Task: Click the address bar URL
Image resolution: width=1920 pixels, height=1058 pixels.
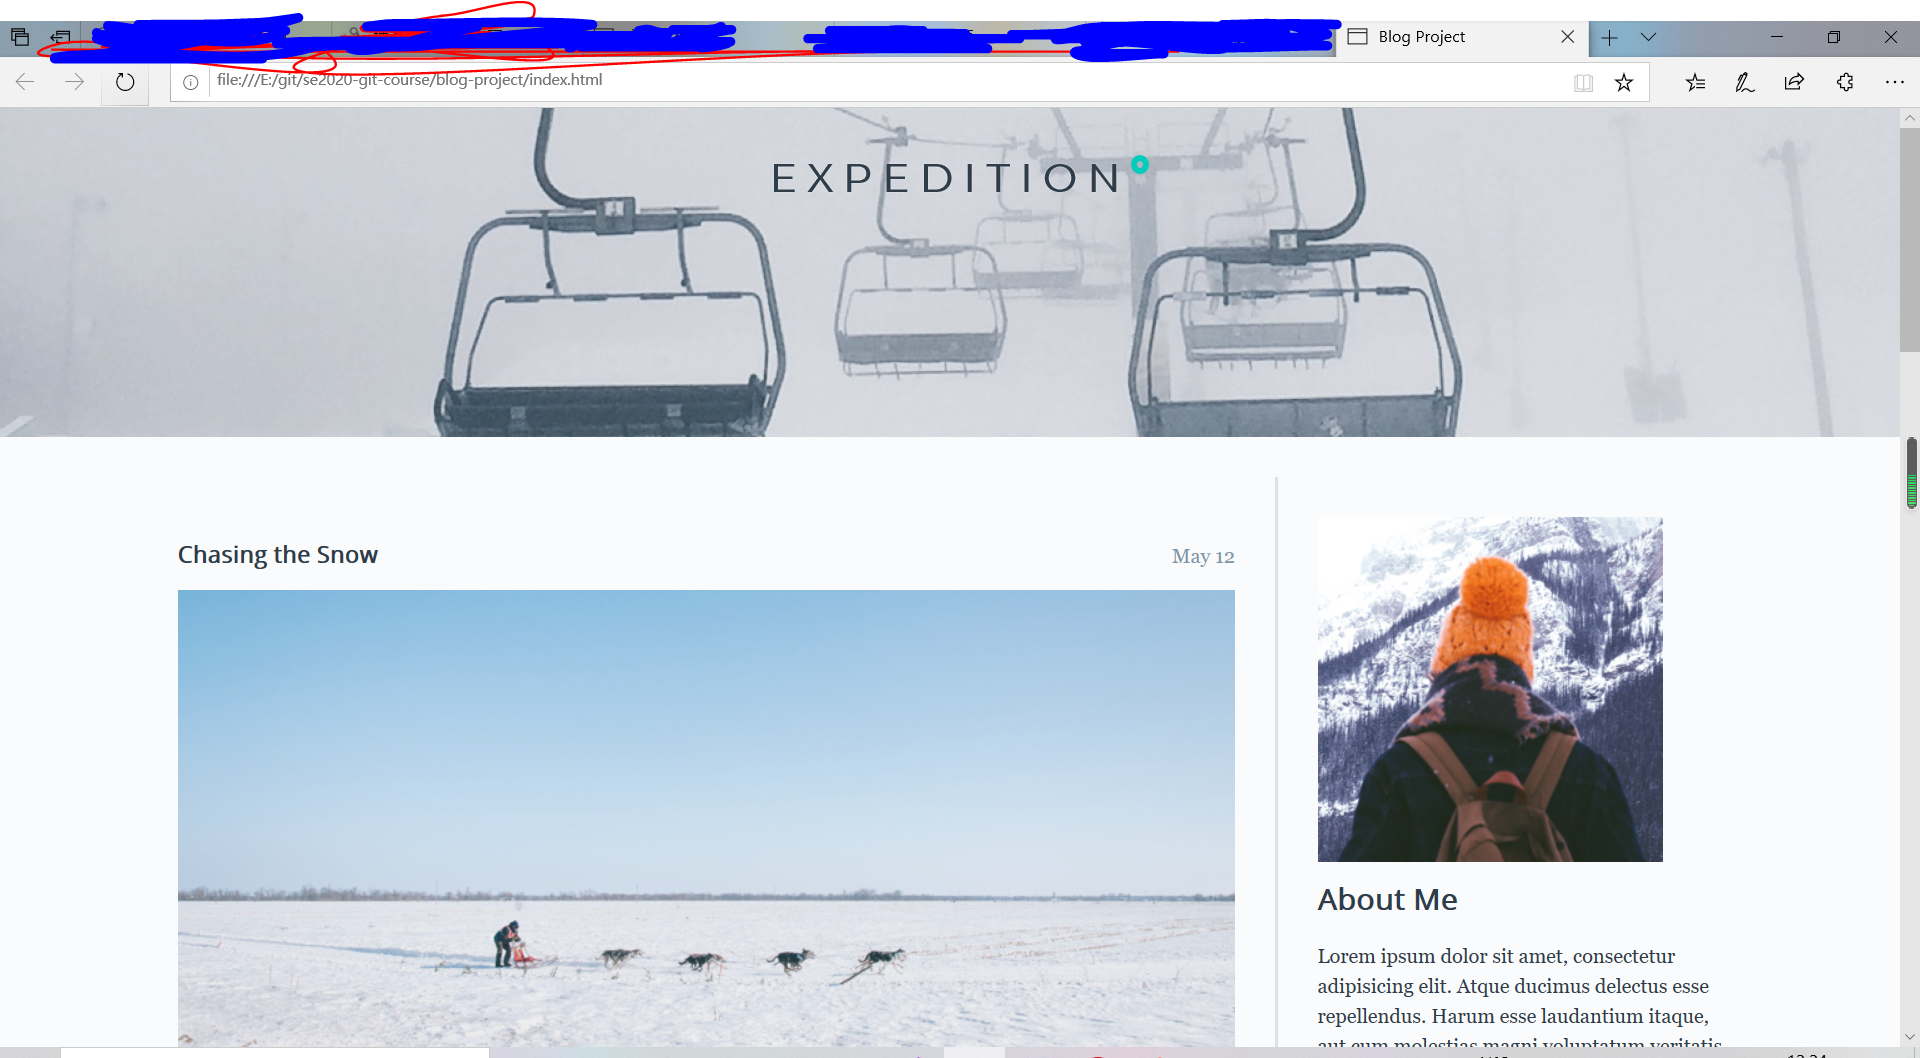Action: click(409, 80)
